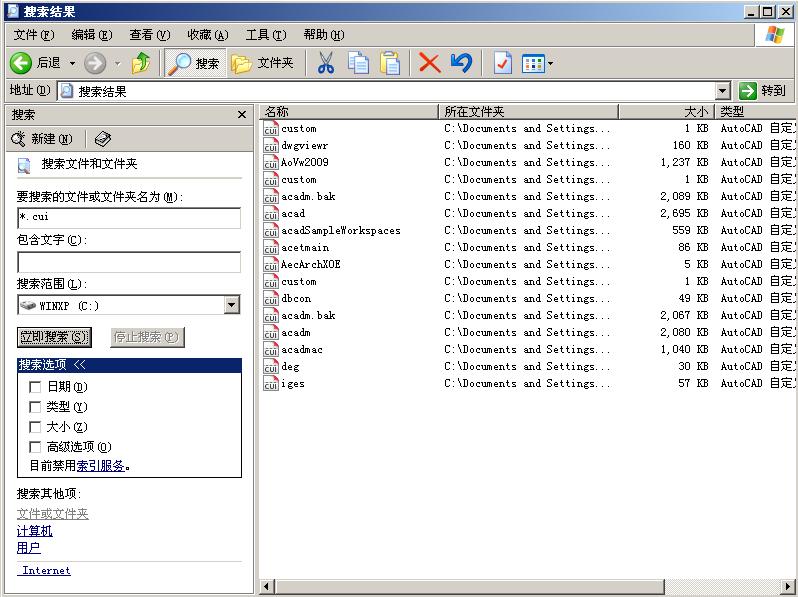The image size is (798, 597).
Task: Click the green Go button arrow
Action: coord(748,91)
